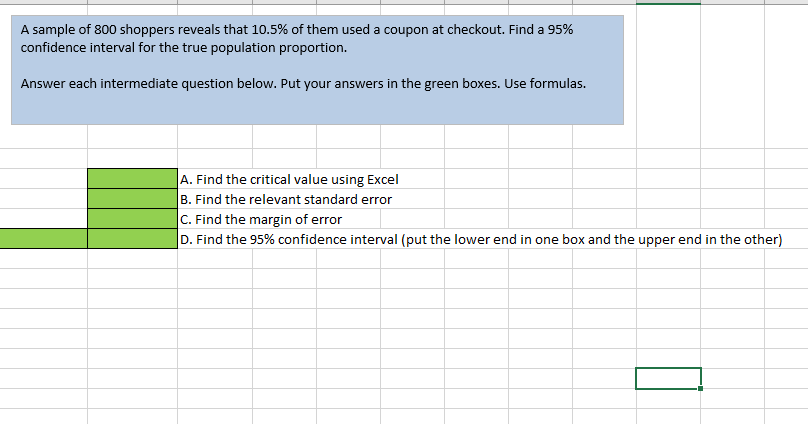808x424 pixels.
Task: Select the green answer box for standard error
Action: click(132, 198)
